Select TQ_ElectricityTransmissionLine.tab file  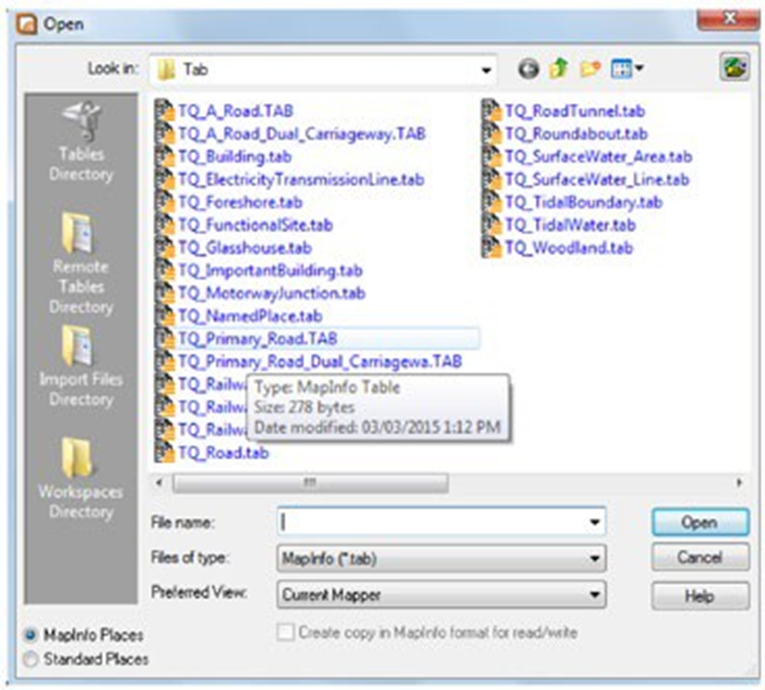[301, 180]
